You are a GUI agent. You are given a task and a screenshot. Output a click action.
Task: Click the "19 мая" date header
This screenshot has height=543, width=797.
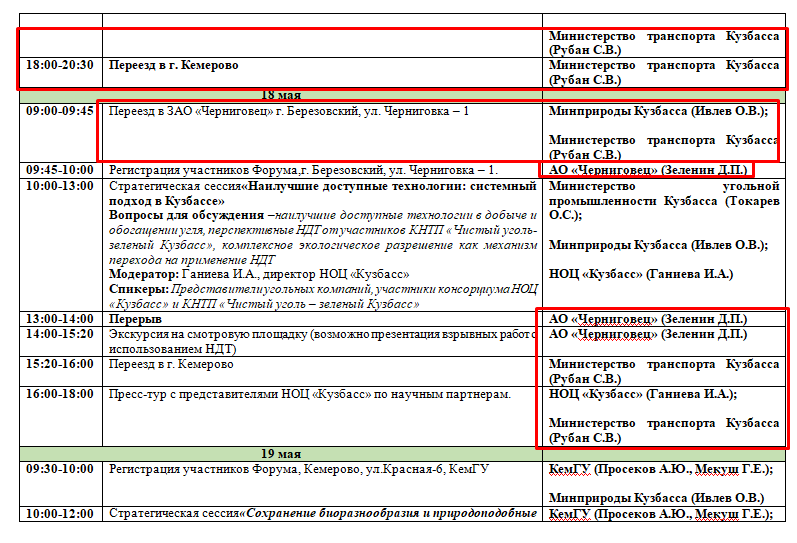[281, 454]
